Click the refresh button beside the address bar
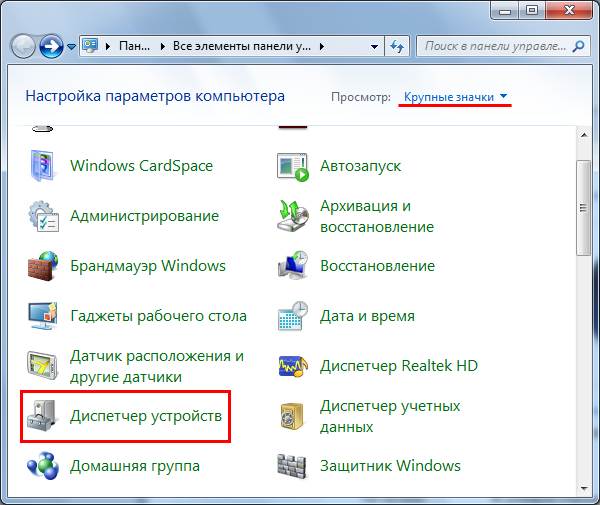Screen dimensions: 600x505 [397, 46]
